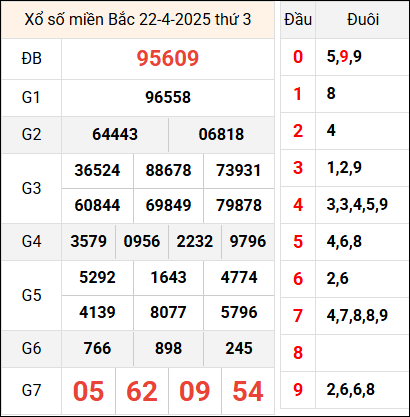The image size is (410, 417).
Task: Click the tail values 4,7,8,8,9 row
Action: pos(357,315)
